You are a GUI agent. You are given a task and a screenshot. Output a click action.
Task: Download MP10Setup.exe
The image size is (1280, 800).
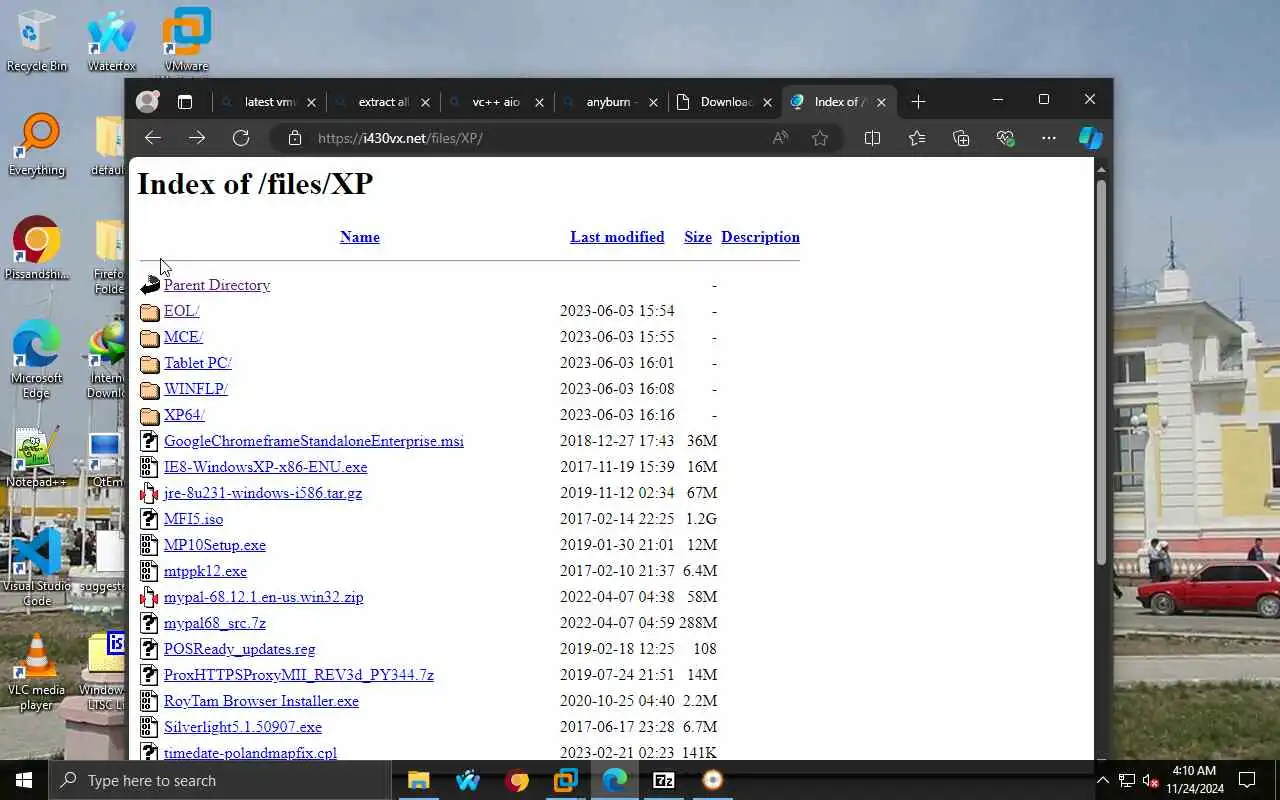tap(215, 545)
